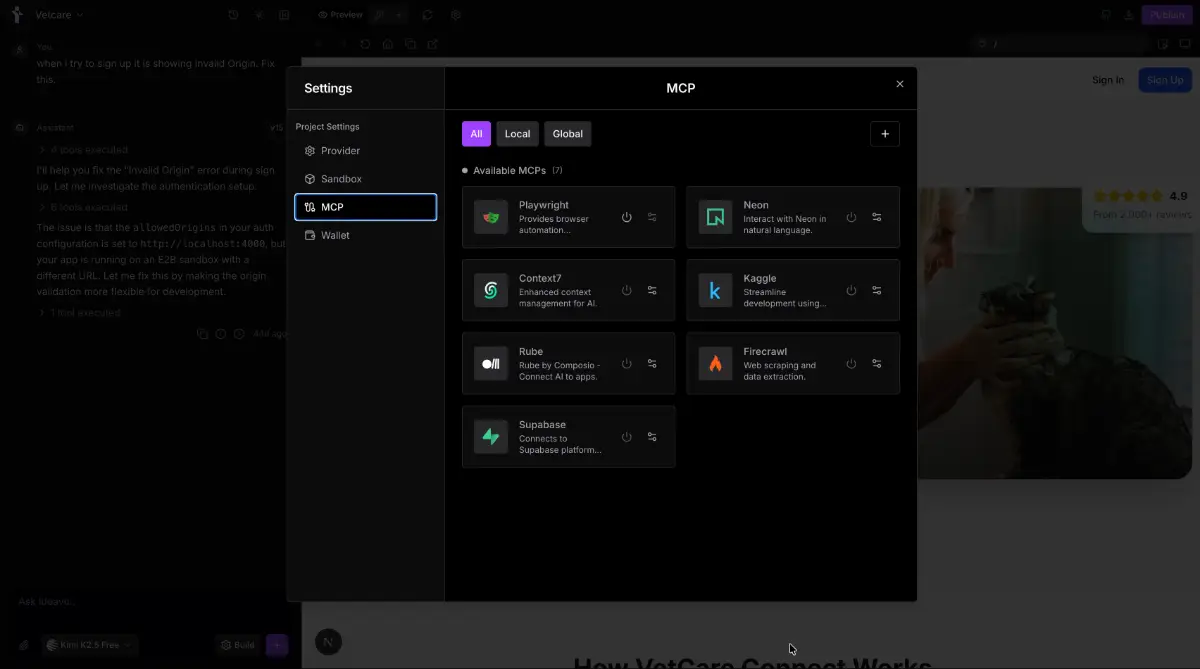Switch to the Preview tab
1200x669 pixels.
(340, 15)
